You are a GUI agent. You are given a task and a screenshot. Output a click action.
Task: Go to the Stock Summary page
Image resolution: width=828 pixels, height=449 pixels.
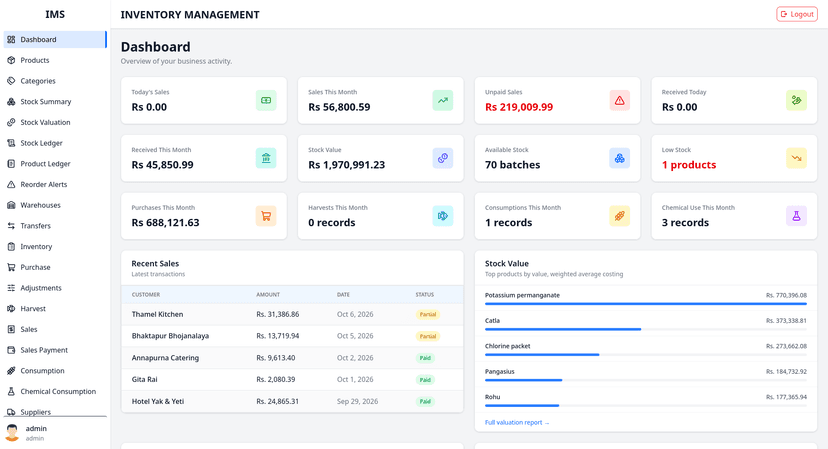(x=55, y=101)
